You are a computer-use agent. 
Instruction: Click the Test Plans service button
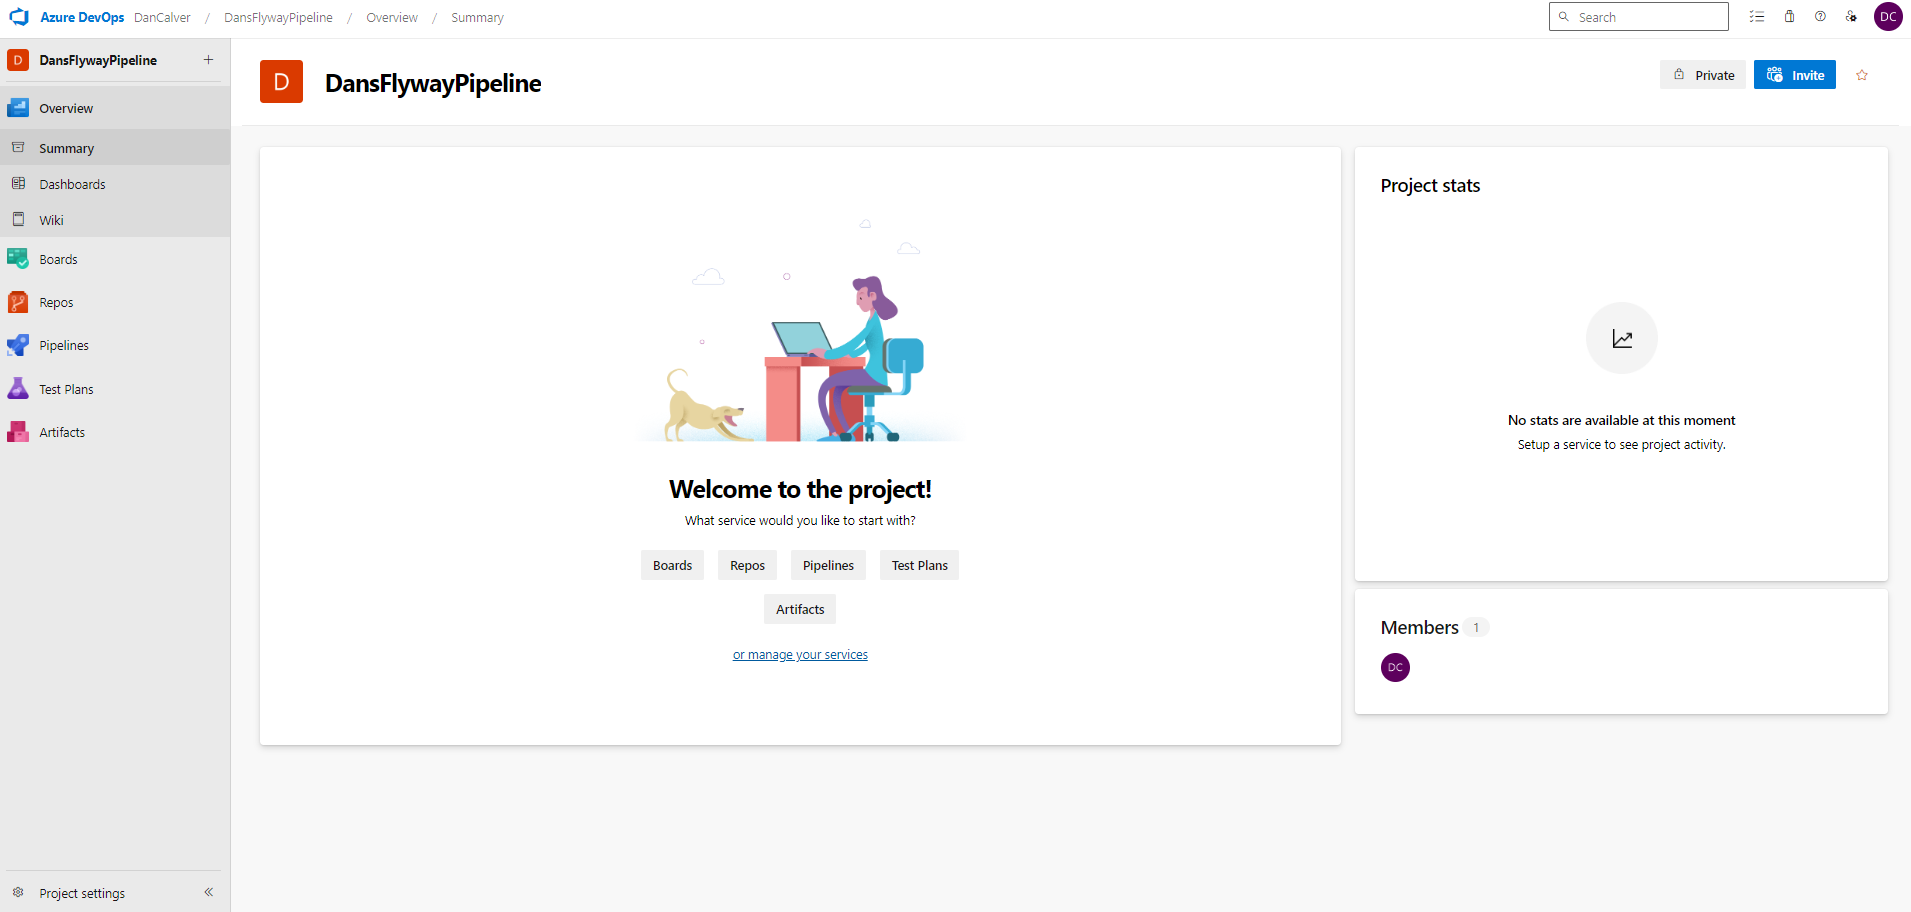click(919, 565)
